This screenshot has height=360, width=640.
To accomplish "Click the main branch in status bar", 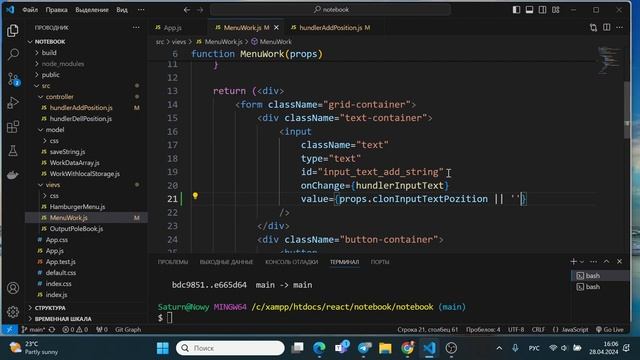I will coord(33,329).
